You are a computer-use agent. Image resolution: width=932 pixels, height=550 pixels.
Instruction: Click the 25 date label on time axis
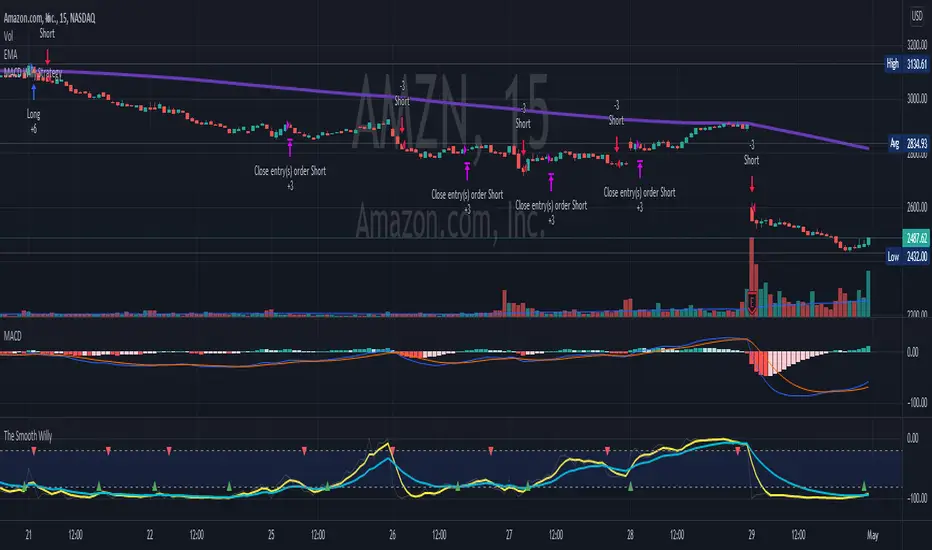271,535
